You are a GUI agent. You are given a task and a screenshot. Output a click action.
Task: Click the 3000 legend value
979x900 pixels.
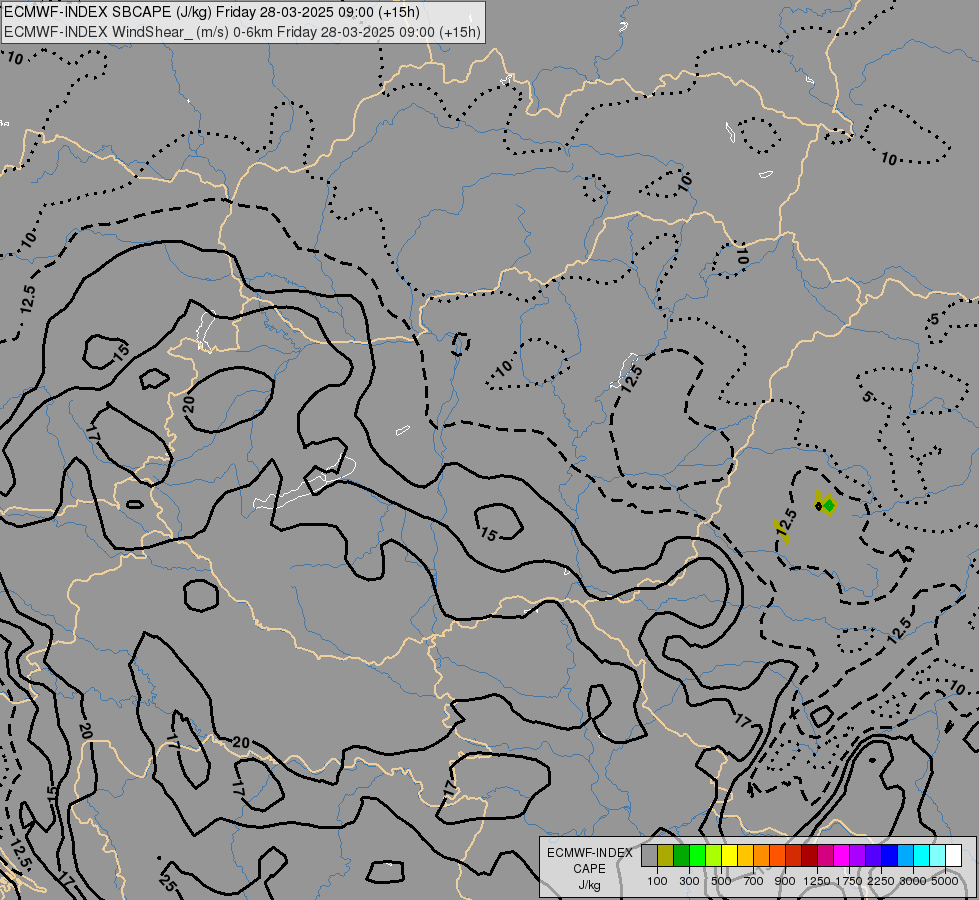(913, 881)
